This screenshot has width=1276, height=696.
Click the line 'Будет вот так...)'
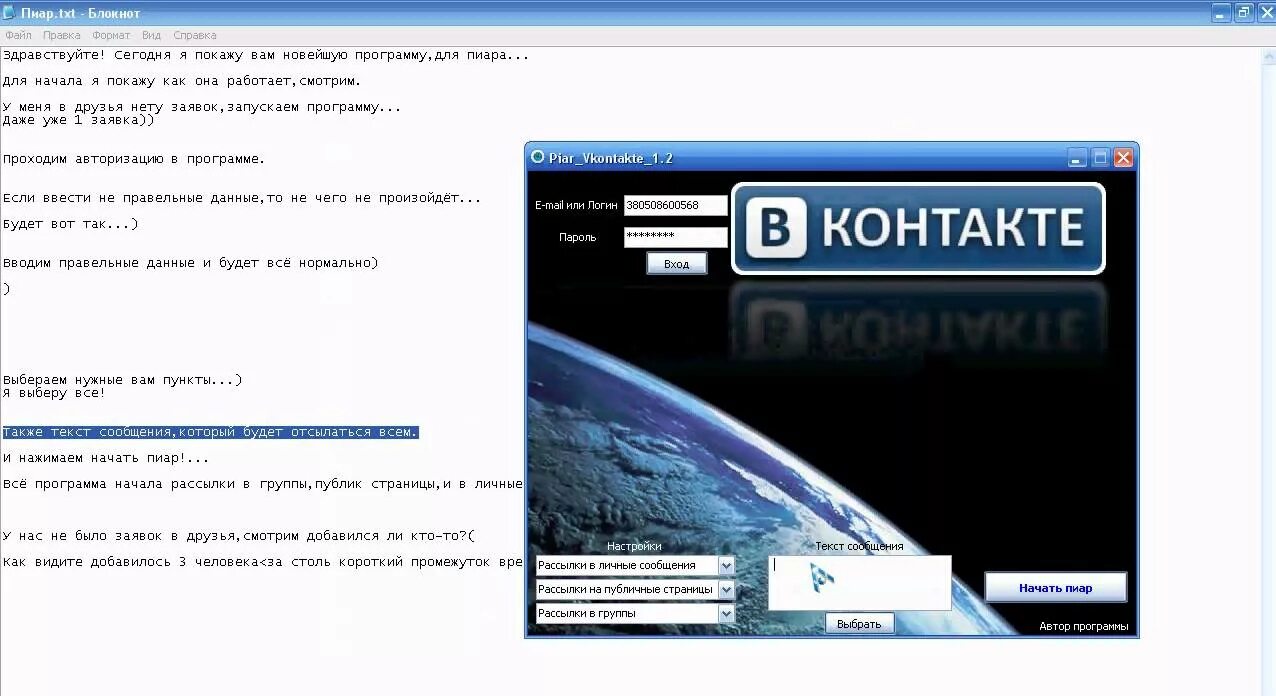[x=70, y=224]
